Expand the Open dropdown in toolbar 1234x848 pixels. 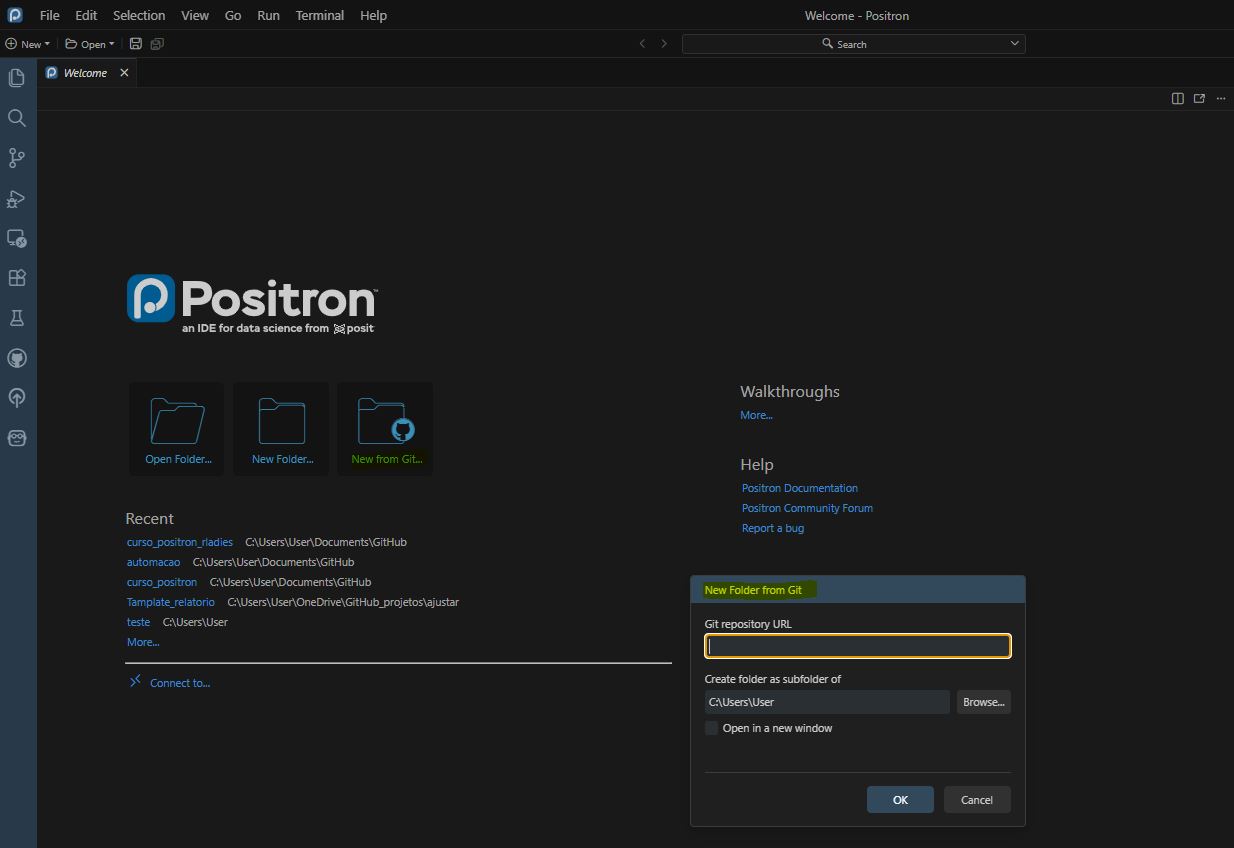point(90,44)
